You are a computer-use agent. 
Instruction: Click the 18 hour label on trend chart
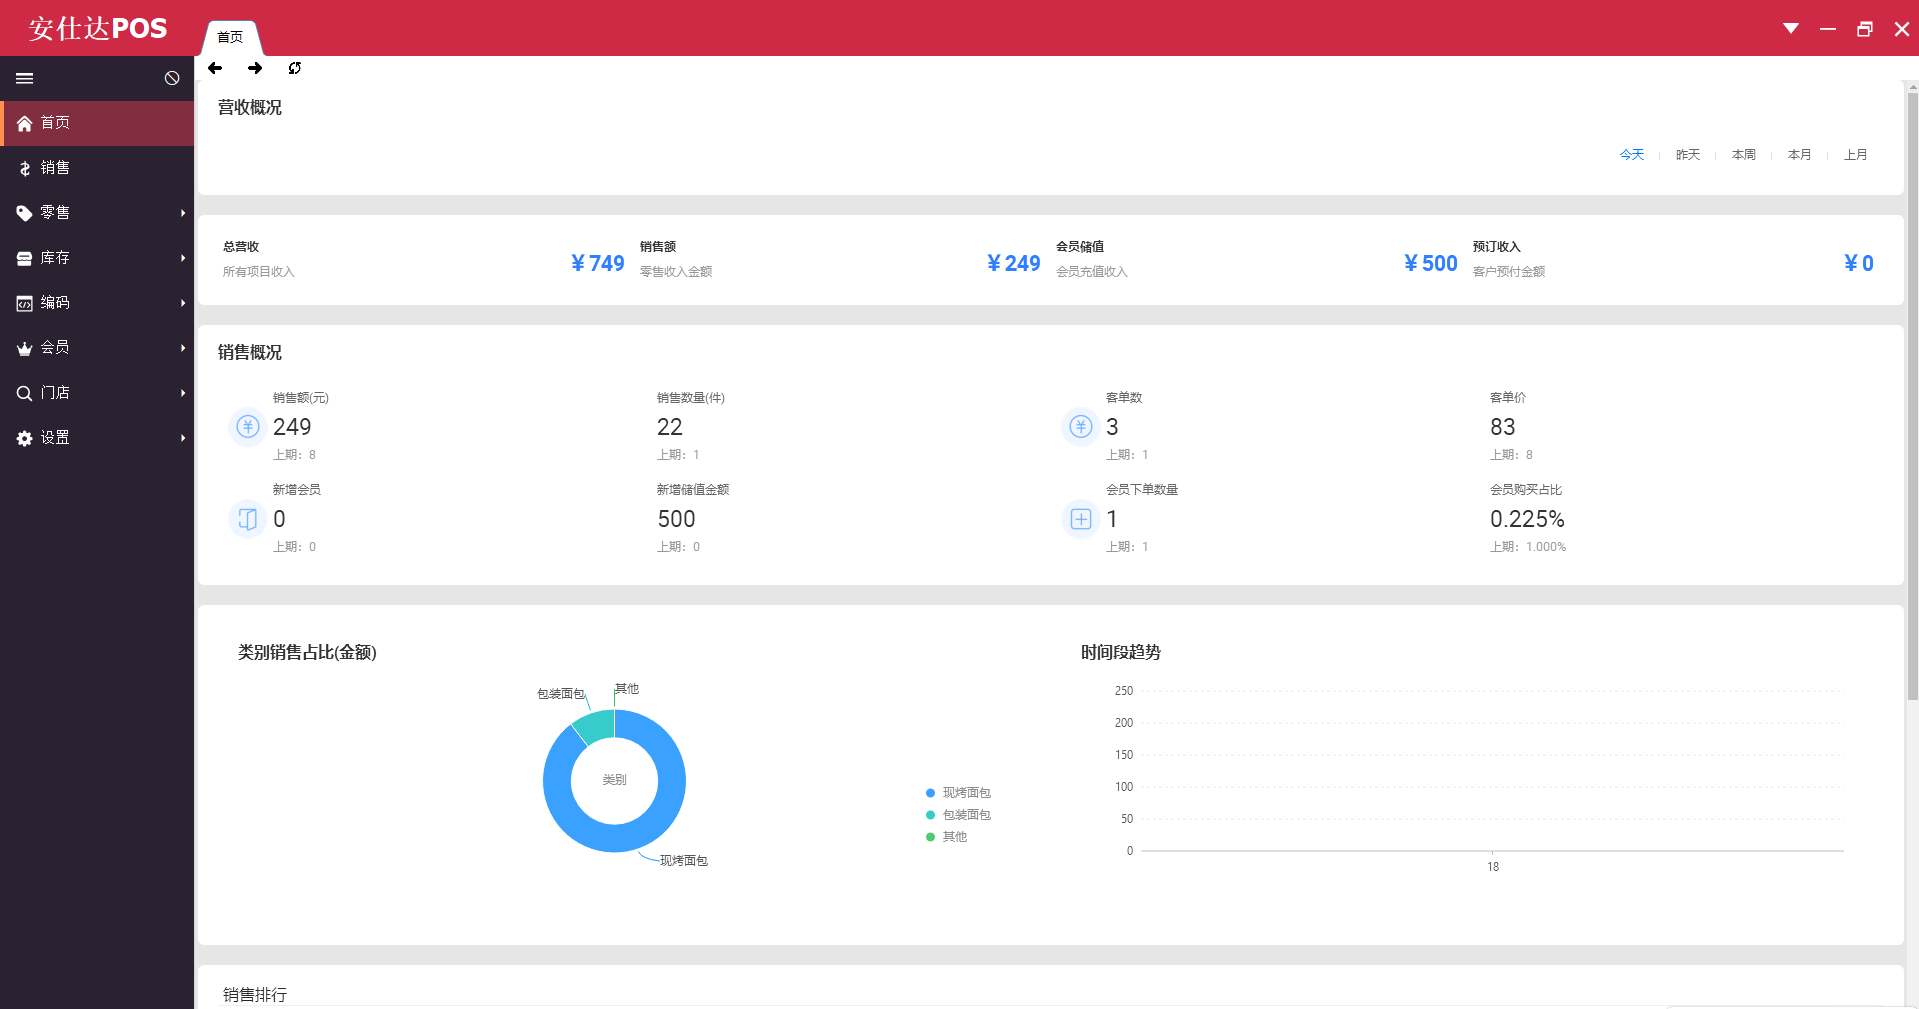pyautogui.click(x=1493, y=867)
